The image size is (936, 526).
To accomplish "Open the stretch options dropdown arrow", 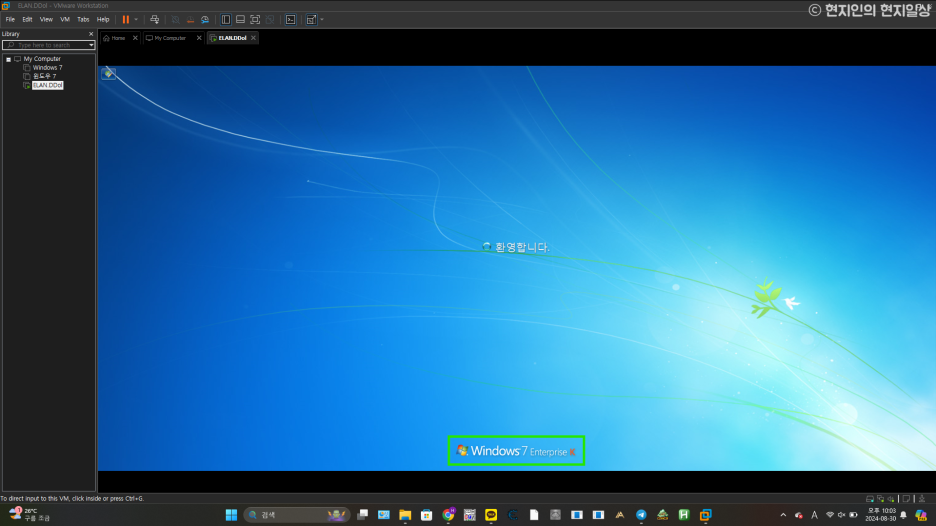I will pos(322,20).
